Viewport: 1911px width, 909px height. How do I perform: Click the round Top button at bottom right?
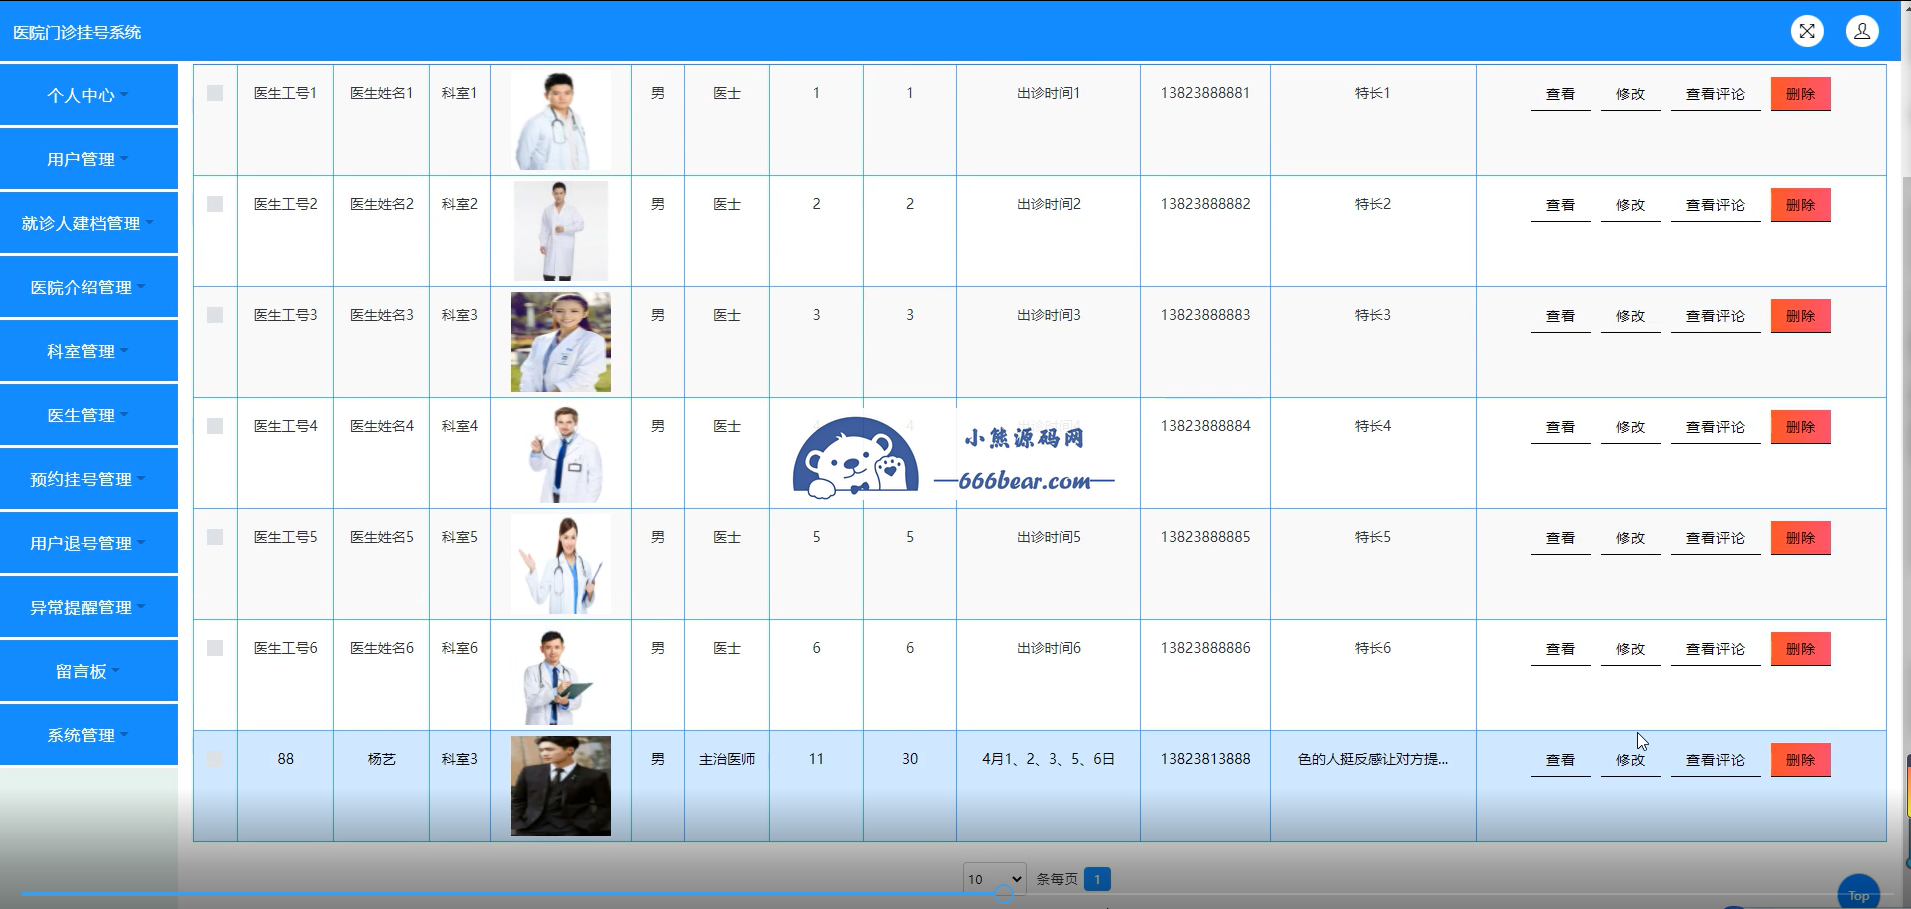pyautogui.click(x=1858, y=893)
